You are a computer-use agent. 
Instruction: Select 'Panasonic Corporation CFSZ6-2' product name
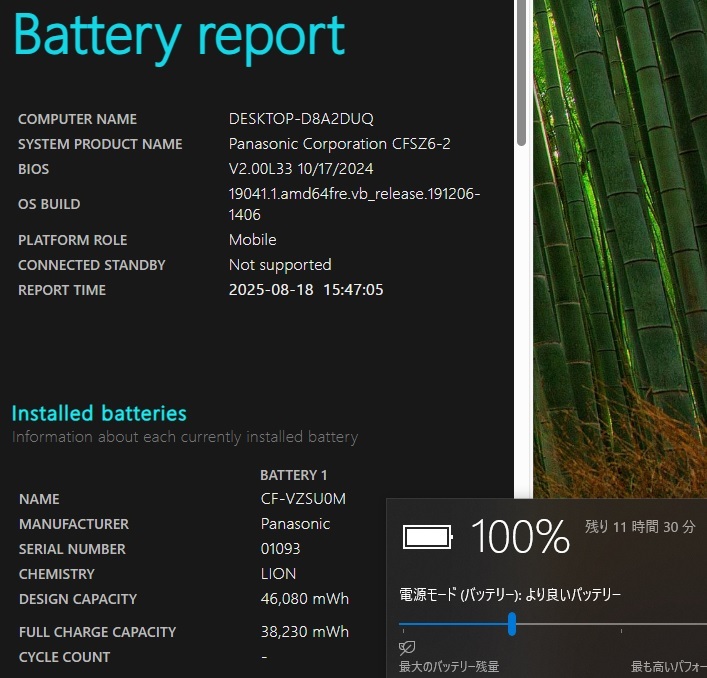(x=340, y=144)
